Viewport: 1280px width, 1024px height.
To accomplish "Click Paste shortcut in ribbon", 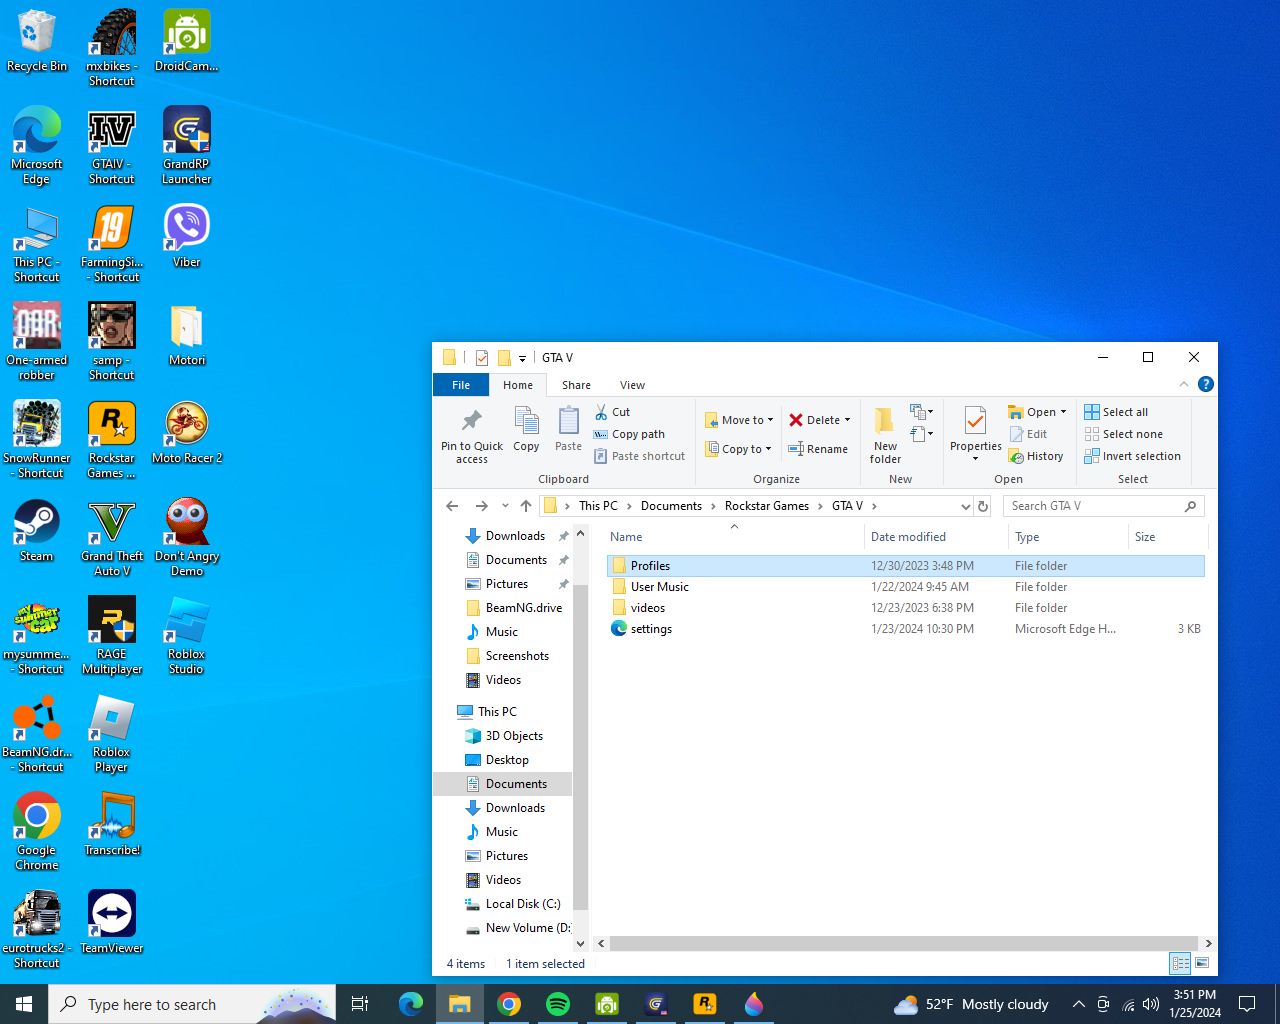I will point(640,456).
